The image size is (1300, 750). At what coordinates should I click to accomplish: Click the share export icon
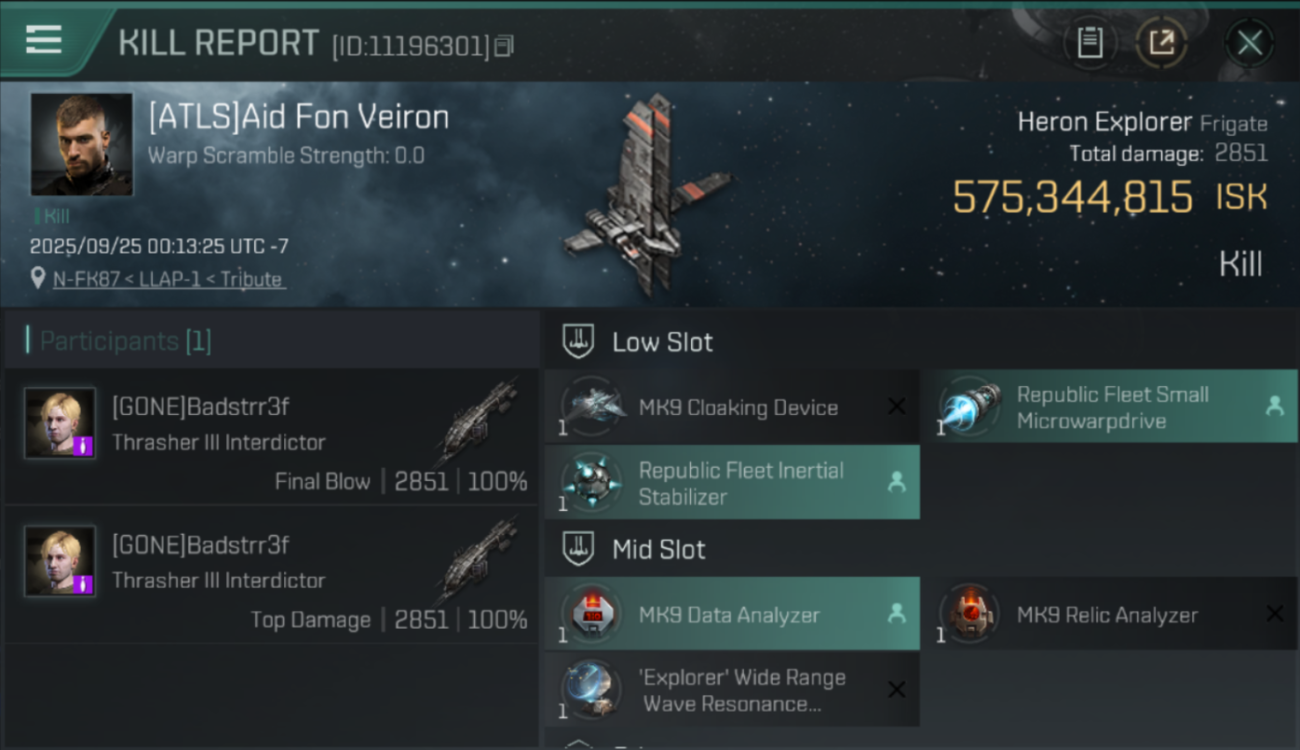(x=1161, y=42)
